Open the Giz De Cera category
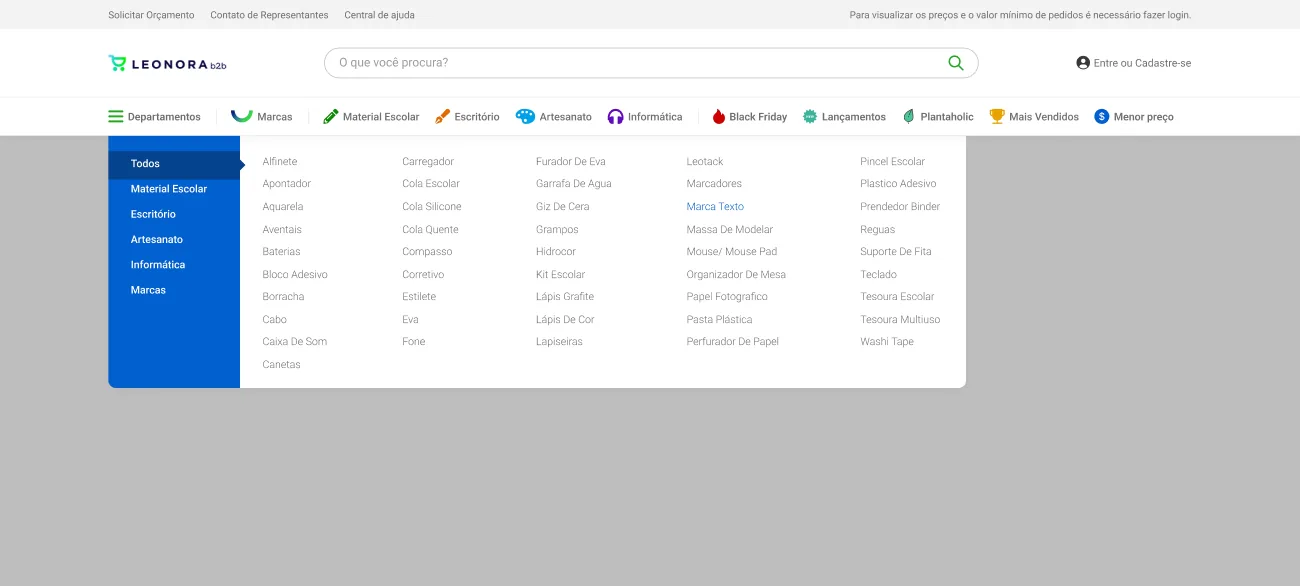Screen dimensions: 1300x586 (x=563, y=207)
